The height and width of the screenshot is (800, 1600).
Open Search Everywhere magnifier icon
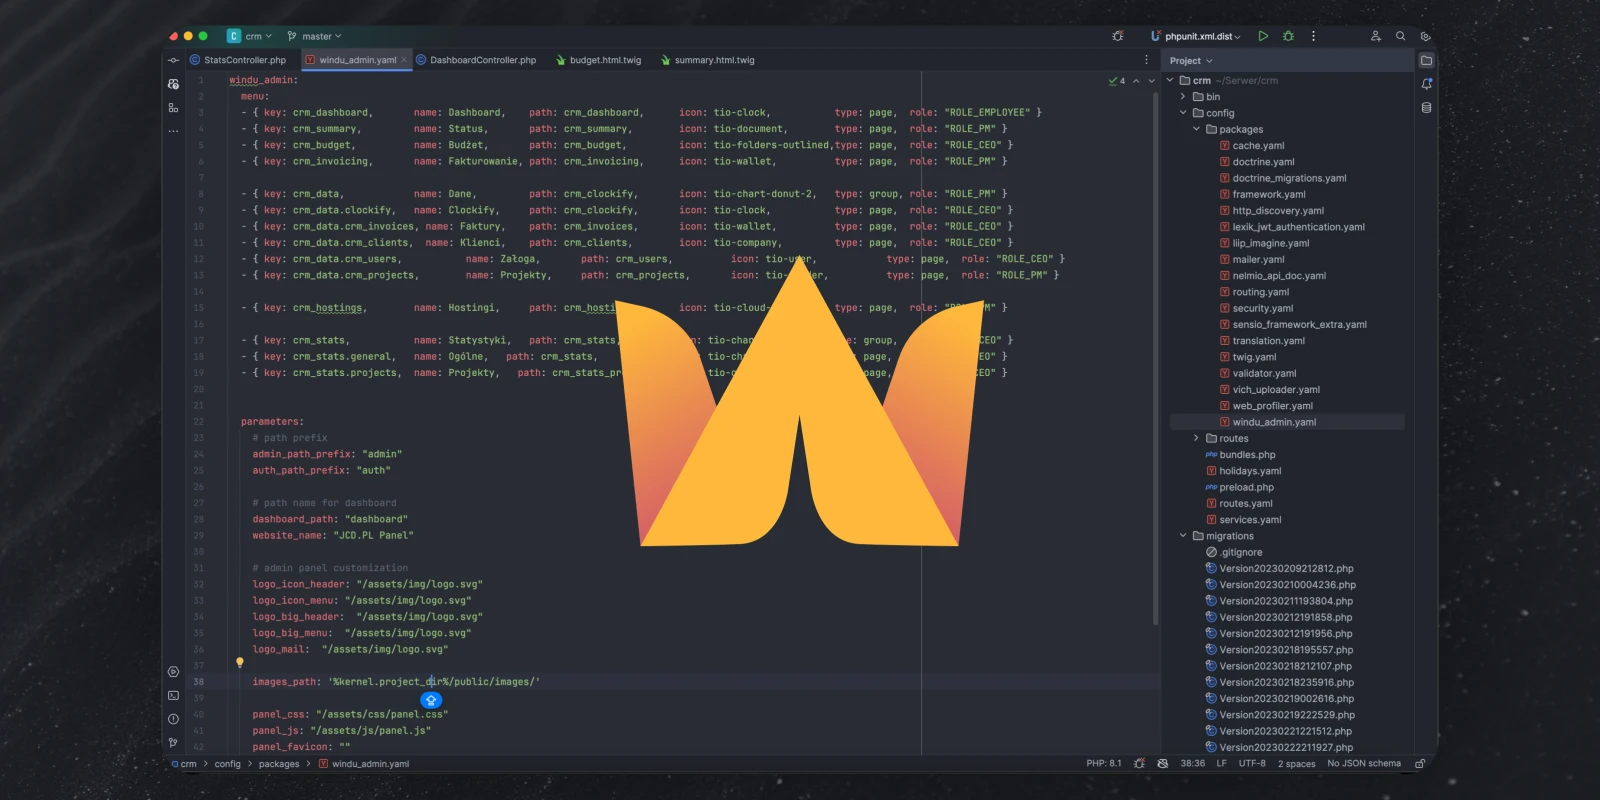[1400, 36]
